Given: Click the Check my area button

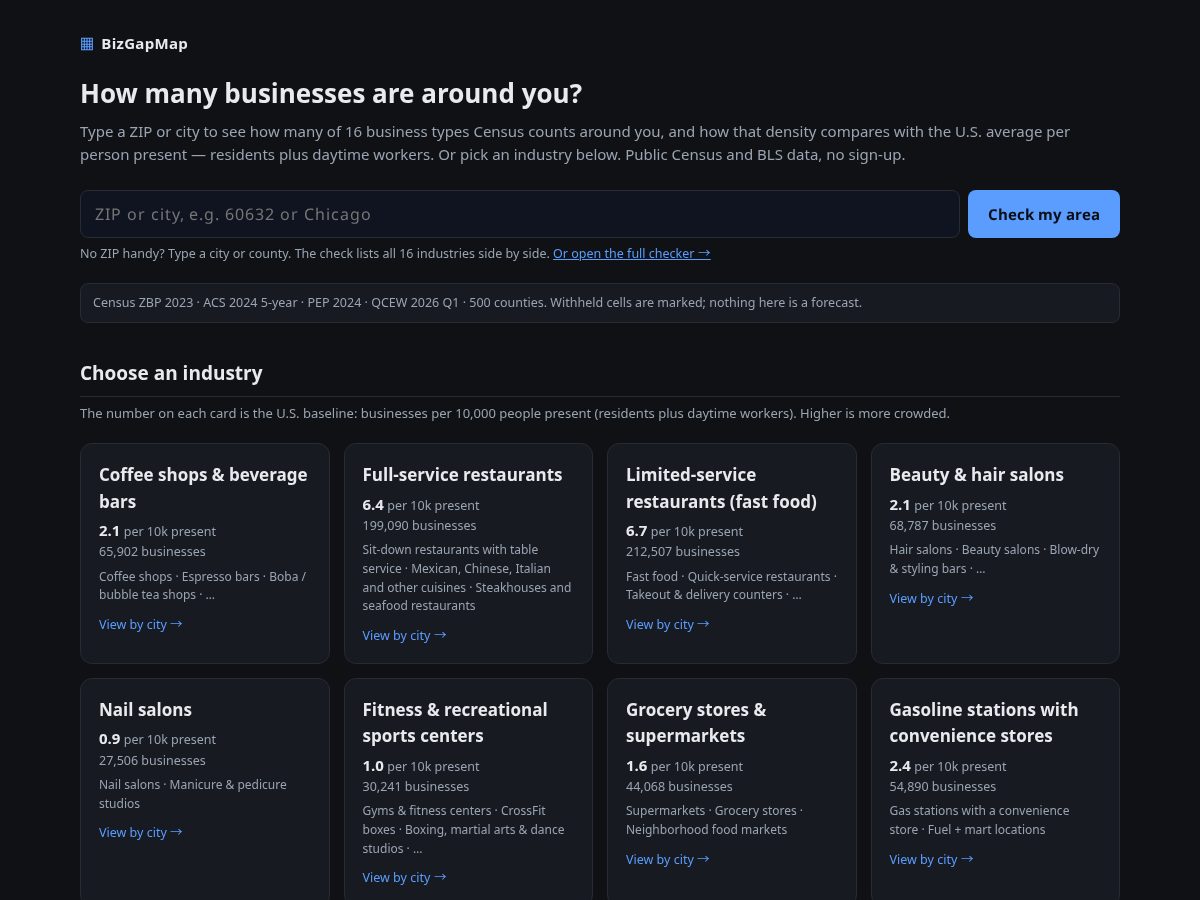Looking at the screenshot, I should click(1044, 214).
